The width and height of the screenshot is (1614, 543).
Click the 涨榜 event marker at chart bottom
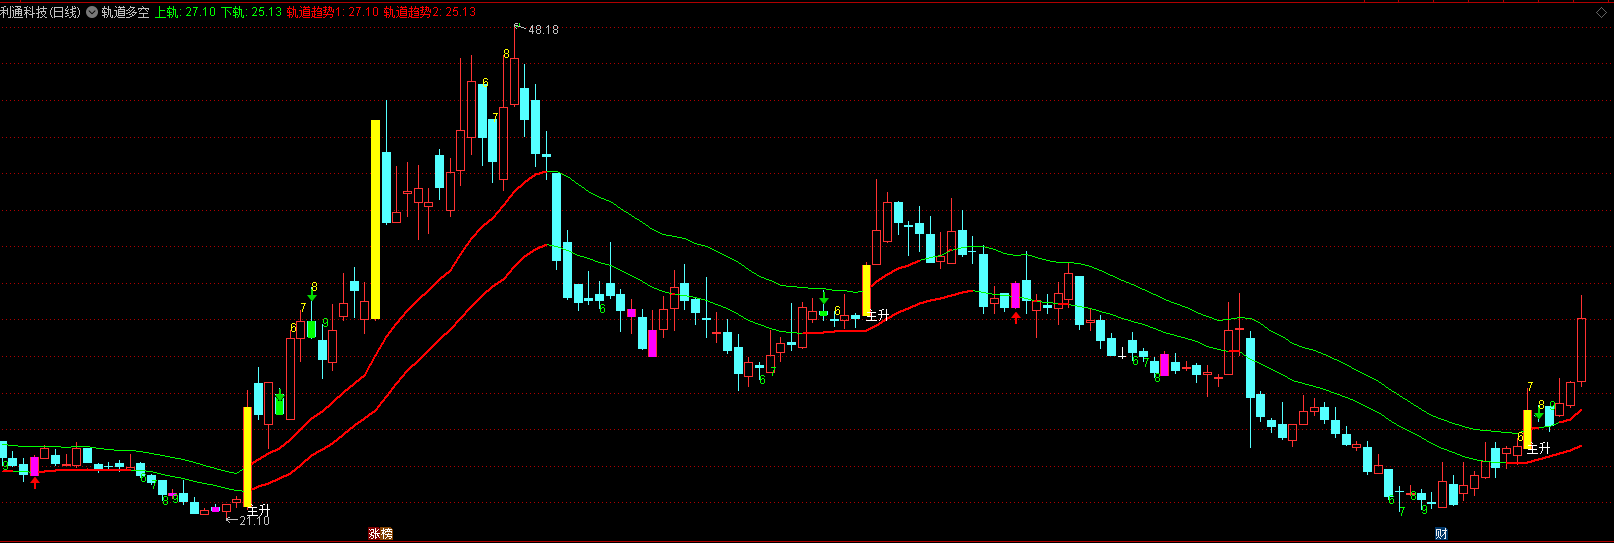[380, 534]
